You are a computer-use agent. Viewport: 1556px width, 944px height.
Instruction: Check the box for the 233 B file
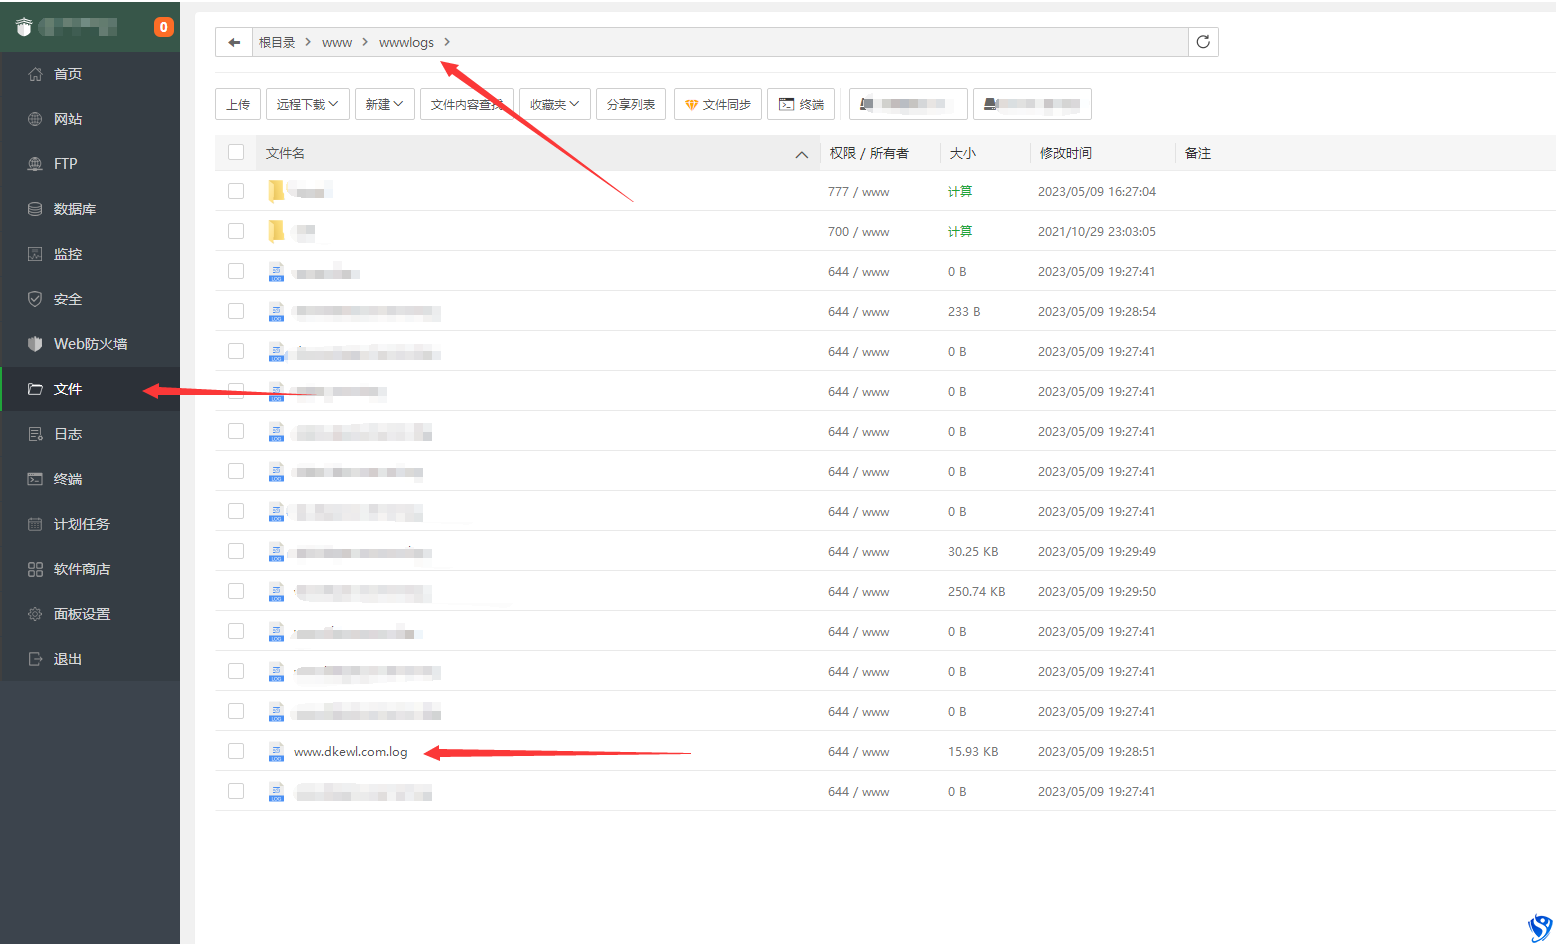click(x=236, y=311)
